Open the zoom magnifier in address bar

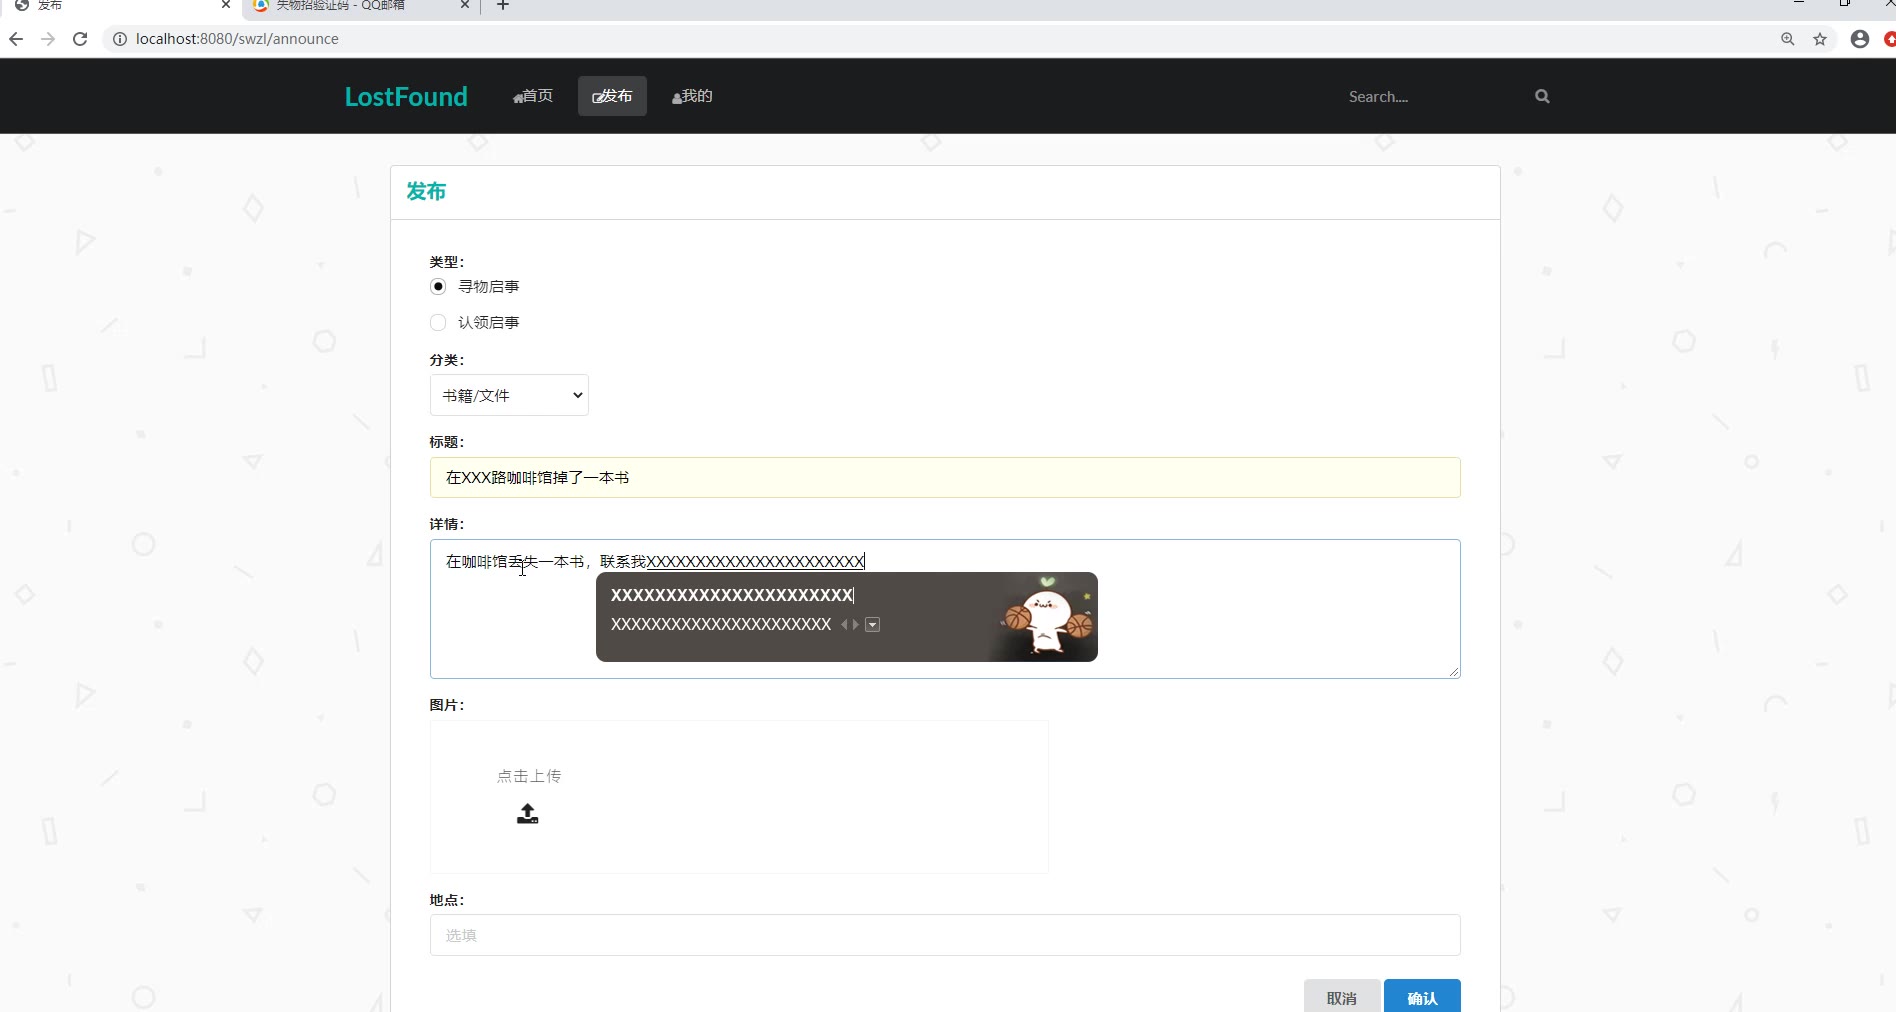point(1788,39)
